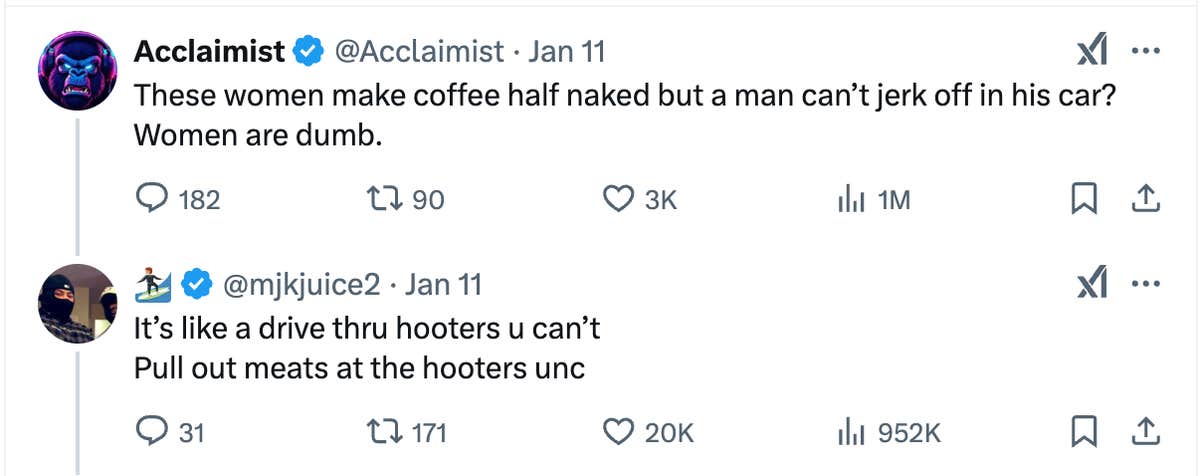
Task: Open the Acclaimist display name profile
Action: 209,51
